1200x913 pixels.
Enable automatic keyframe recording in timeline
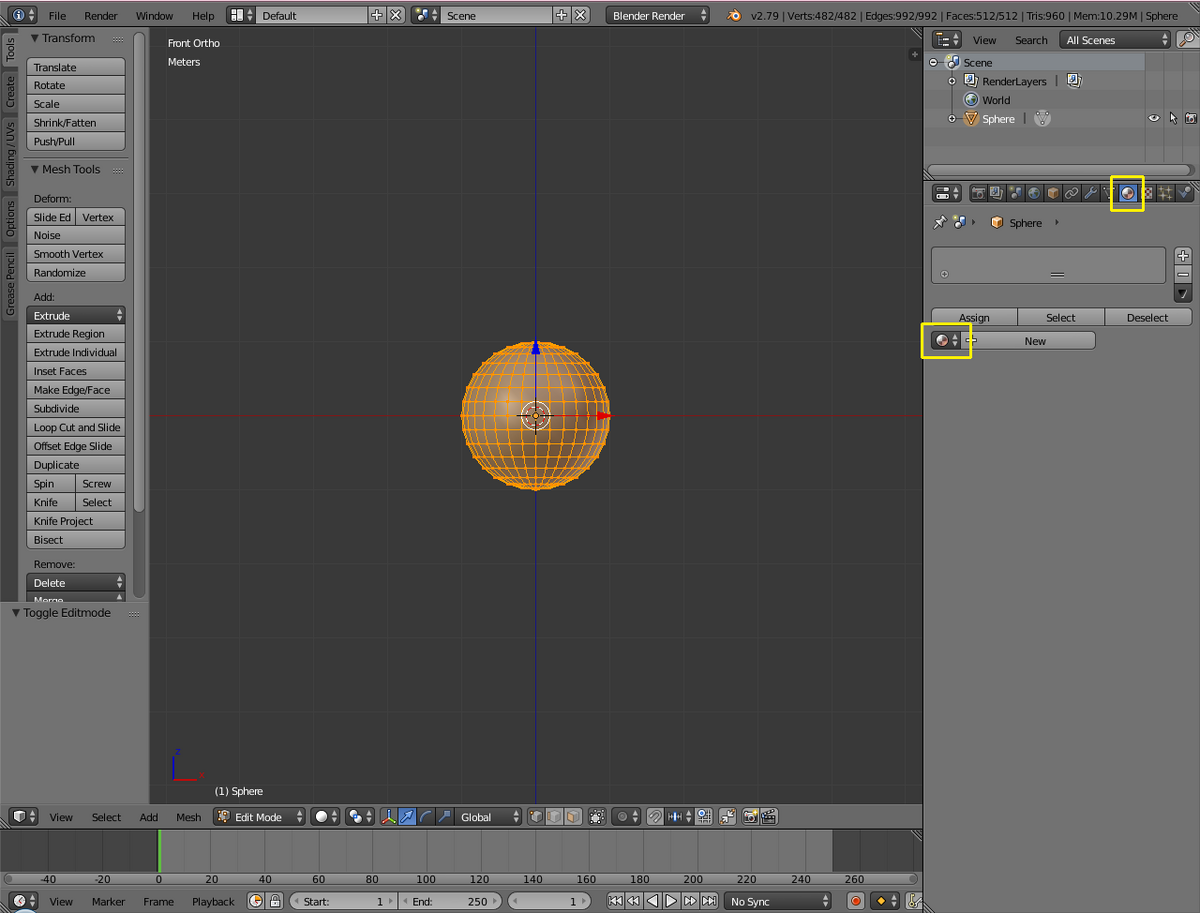[856, 901]
